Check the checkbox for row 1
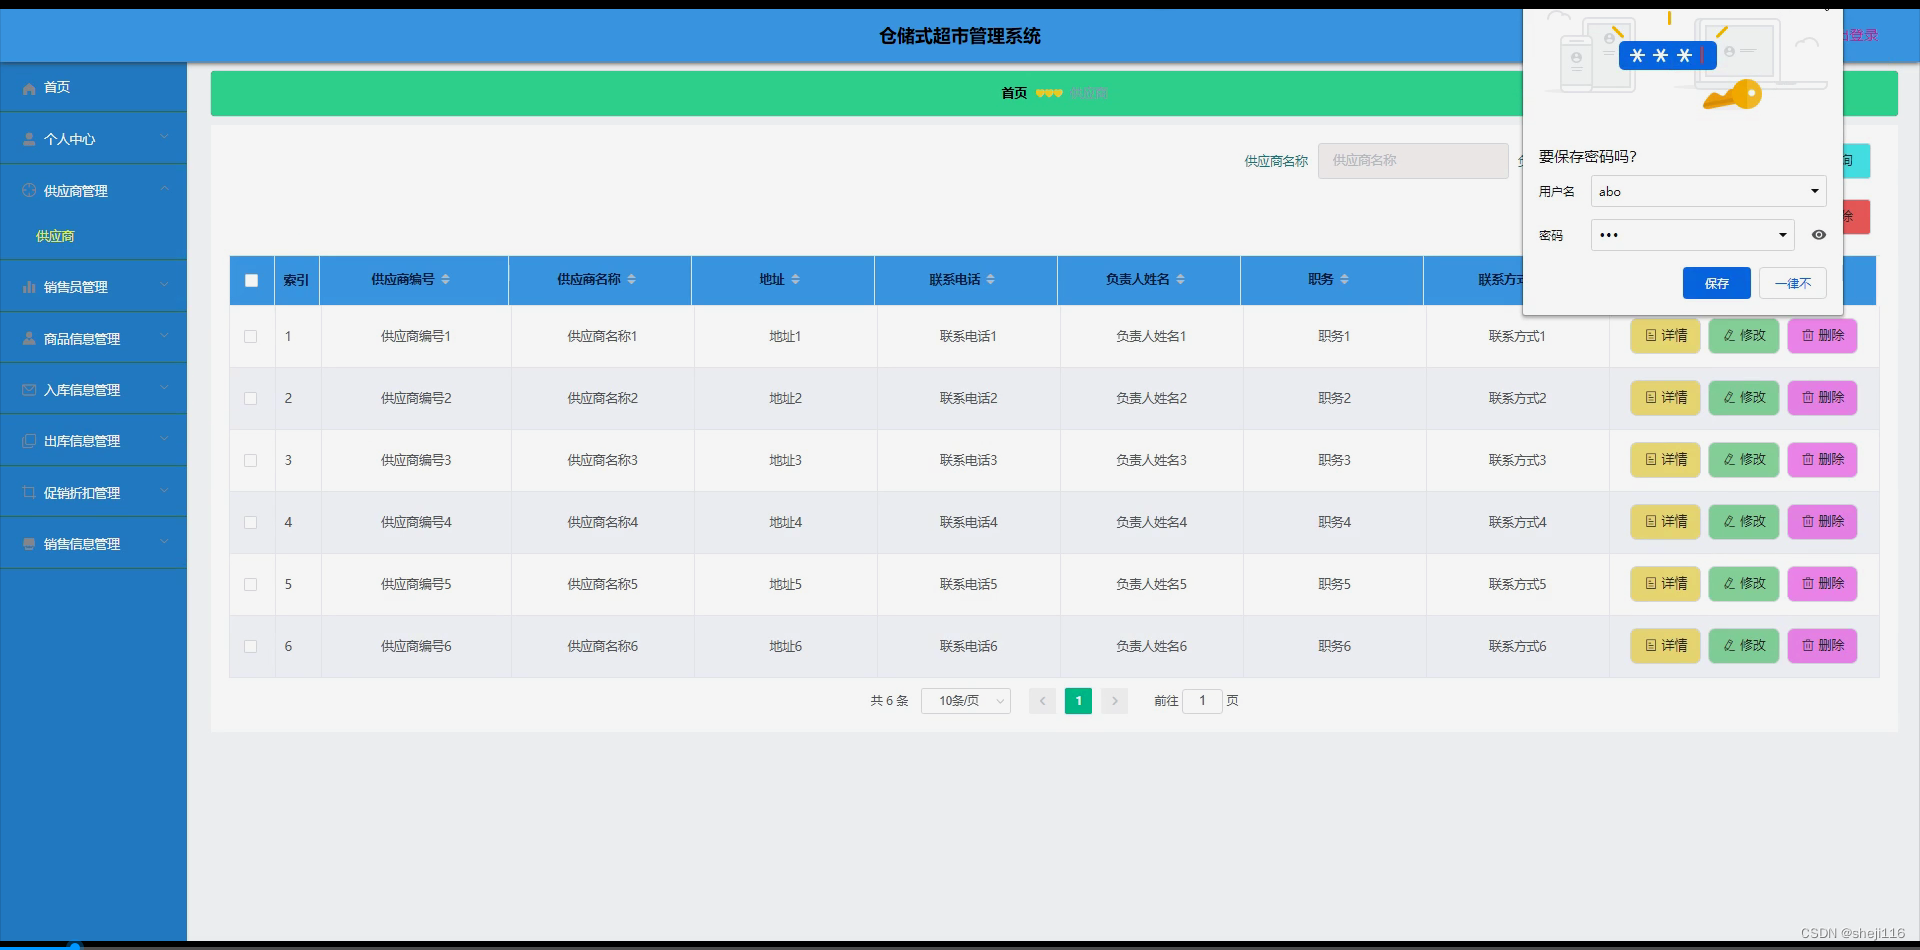 pos(251,336)
